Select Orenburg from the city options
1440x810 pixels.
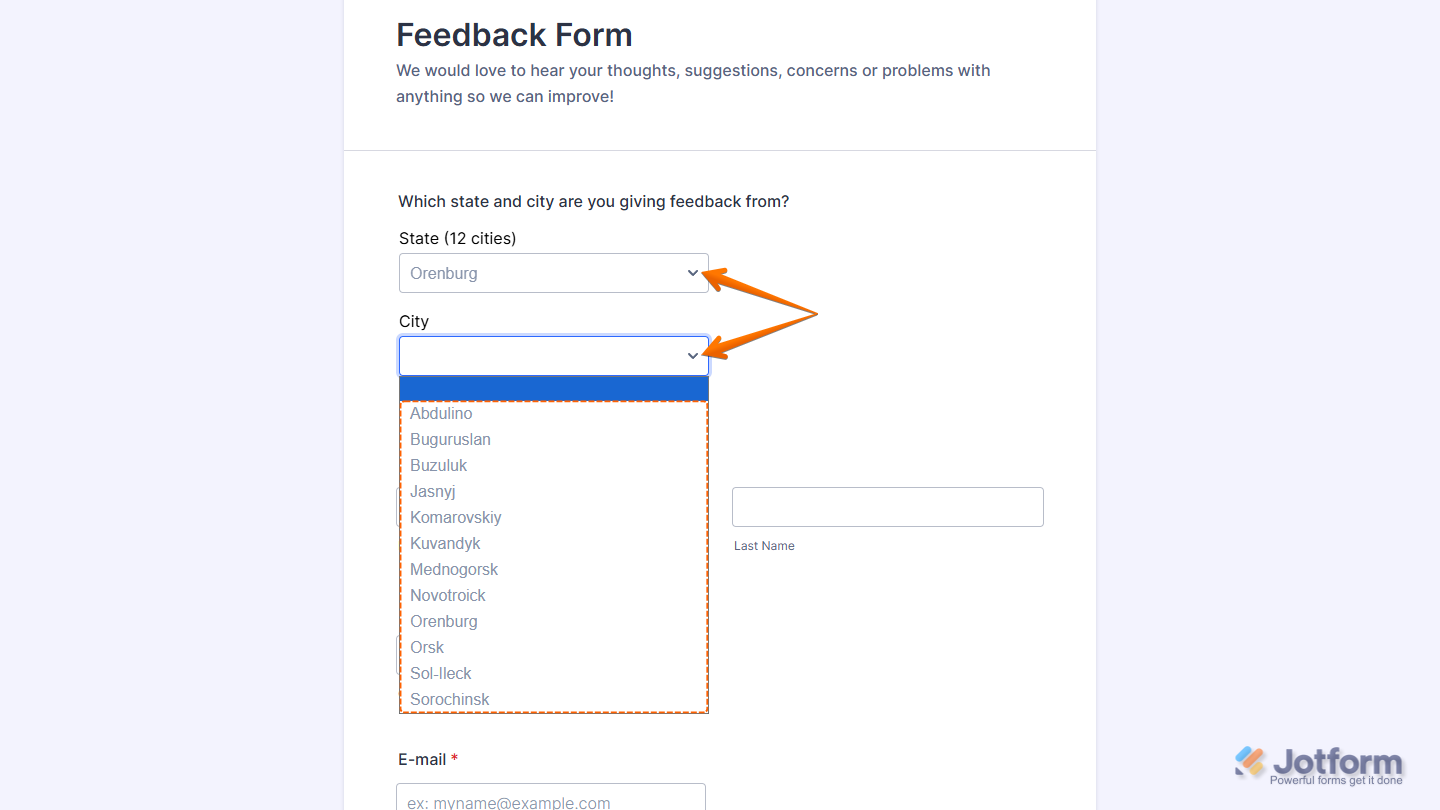(443, 621)
